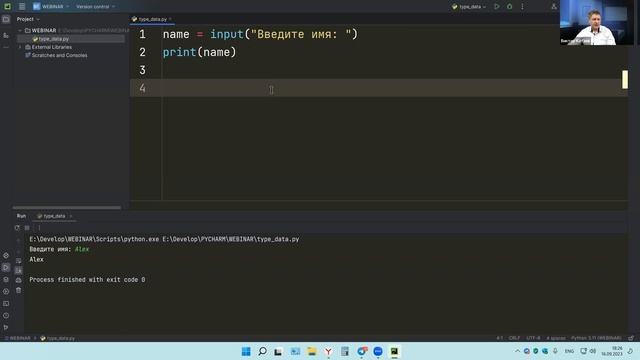Click python.exe path in run console
The height and width of the screenshot is (360, 640).
coord(94,239)
